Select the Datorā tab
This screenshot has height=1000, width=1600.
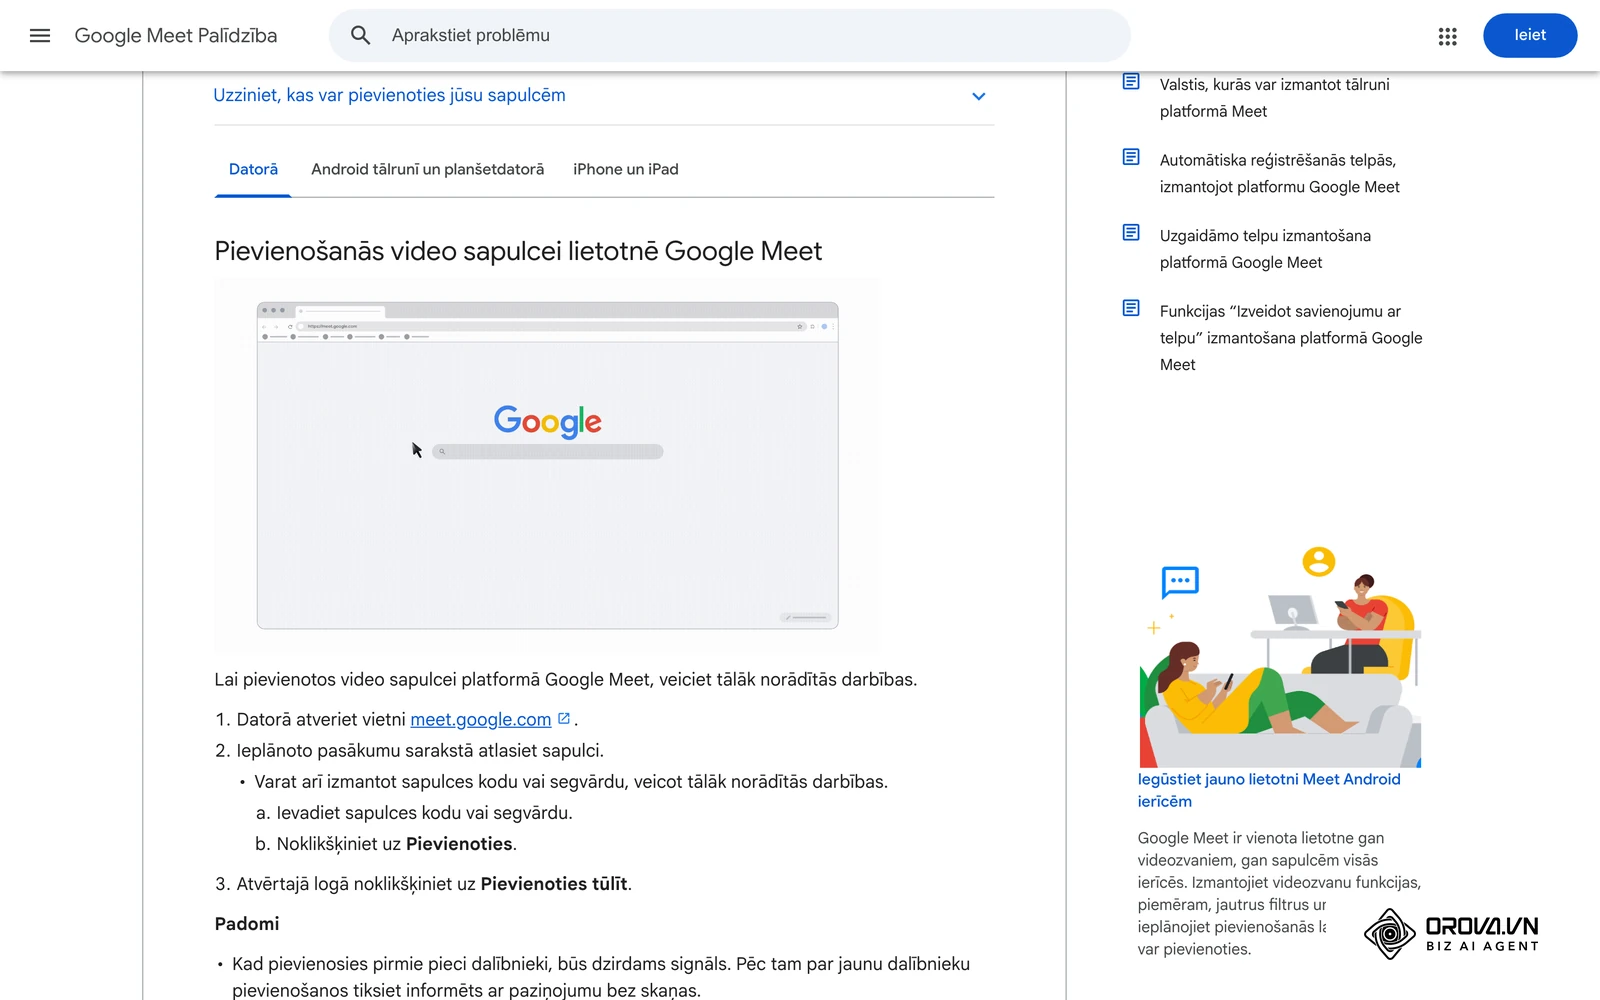253,169
